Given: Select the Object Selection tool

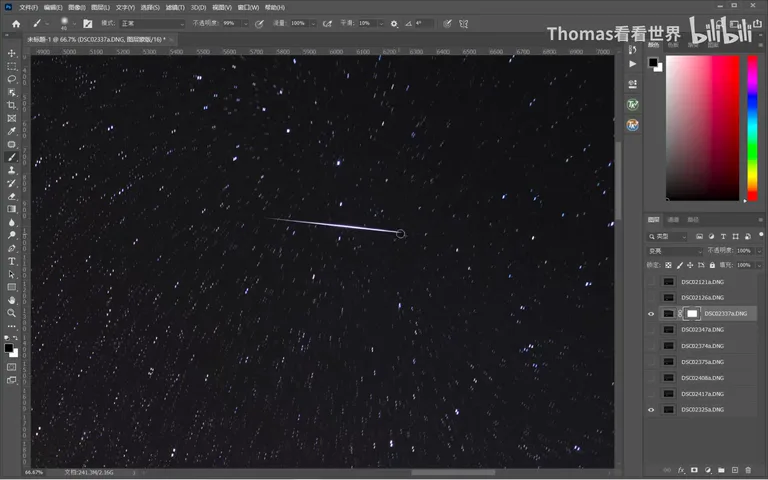Looking at the screenshot, I should click(12, 92).
